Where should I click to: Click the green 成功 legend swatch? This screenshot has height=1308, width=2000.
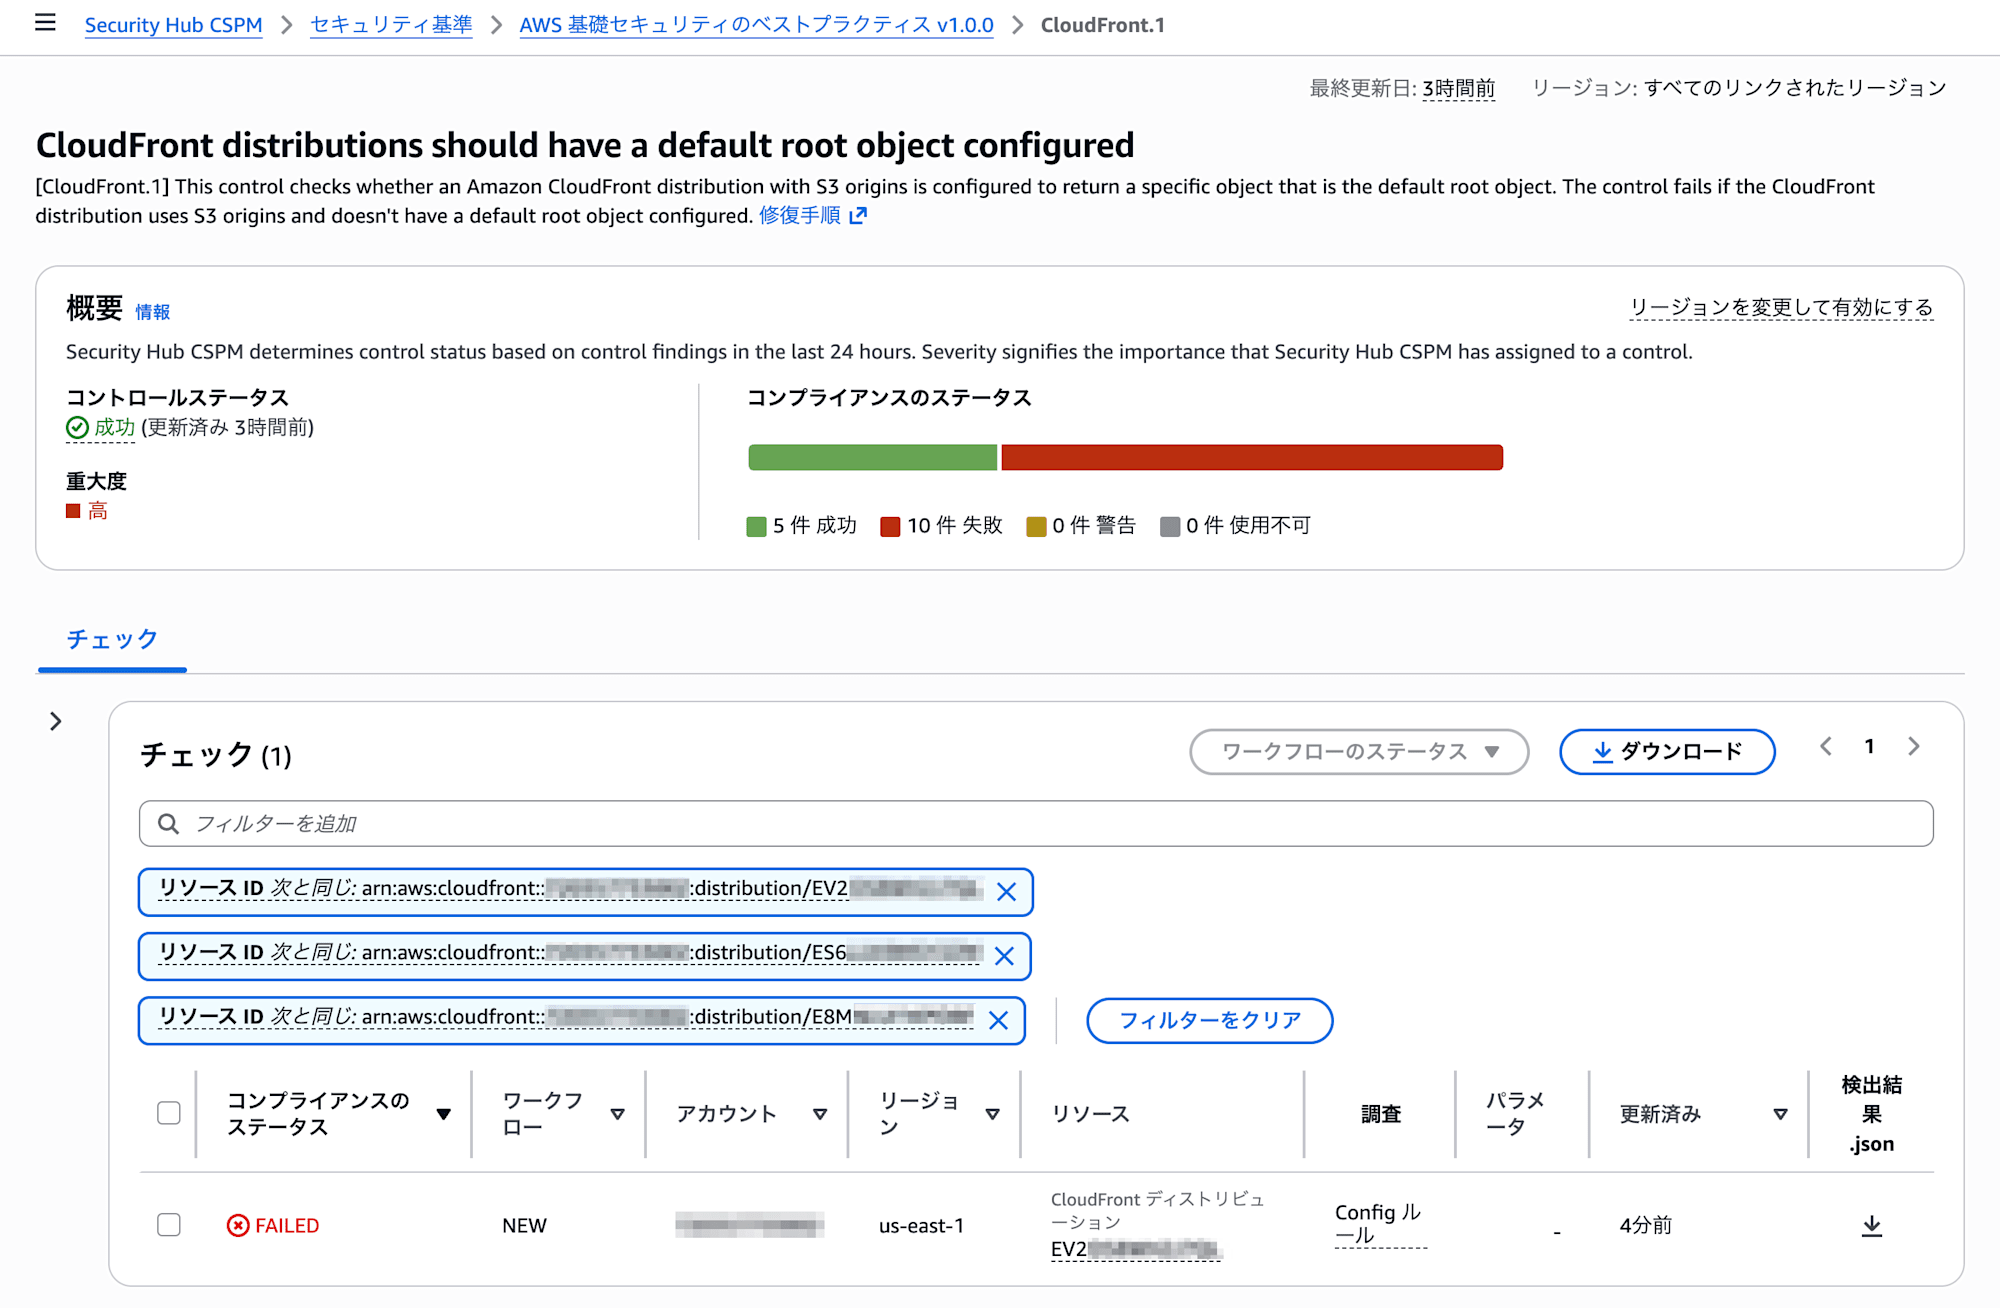coord(756,527)
